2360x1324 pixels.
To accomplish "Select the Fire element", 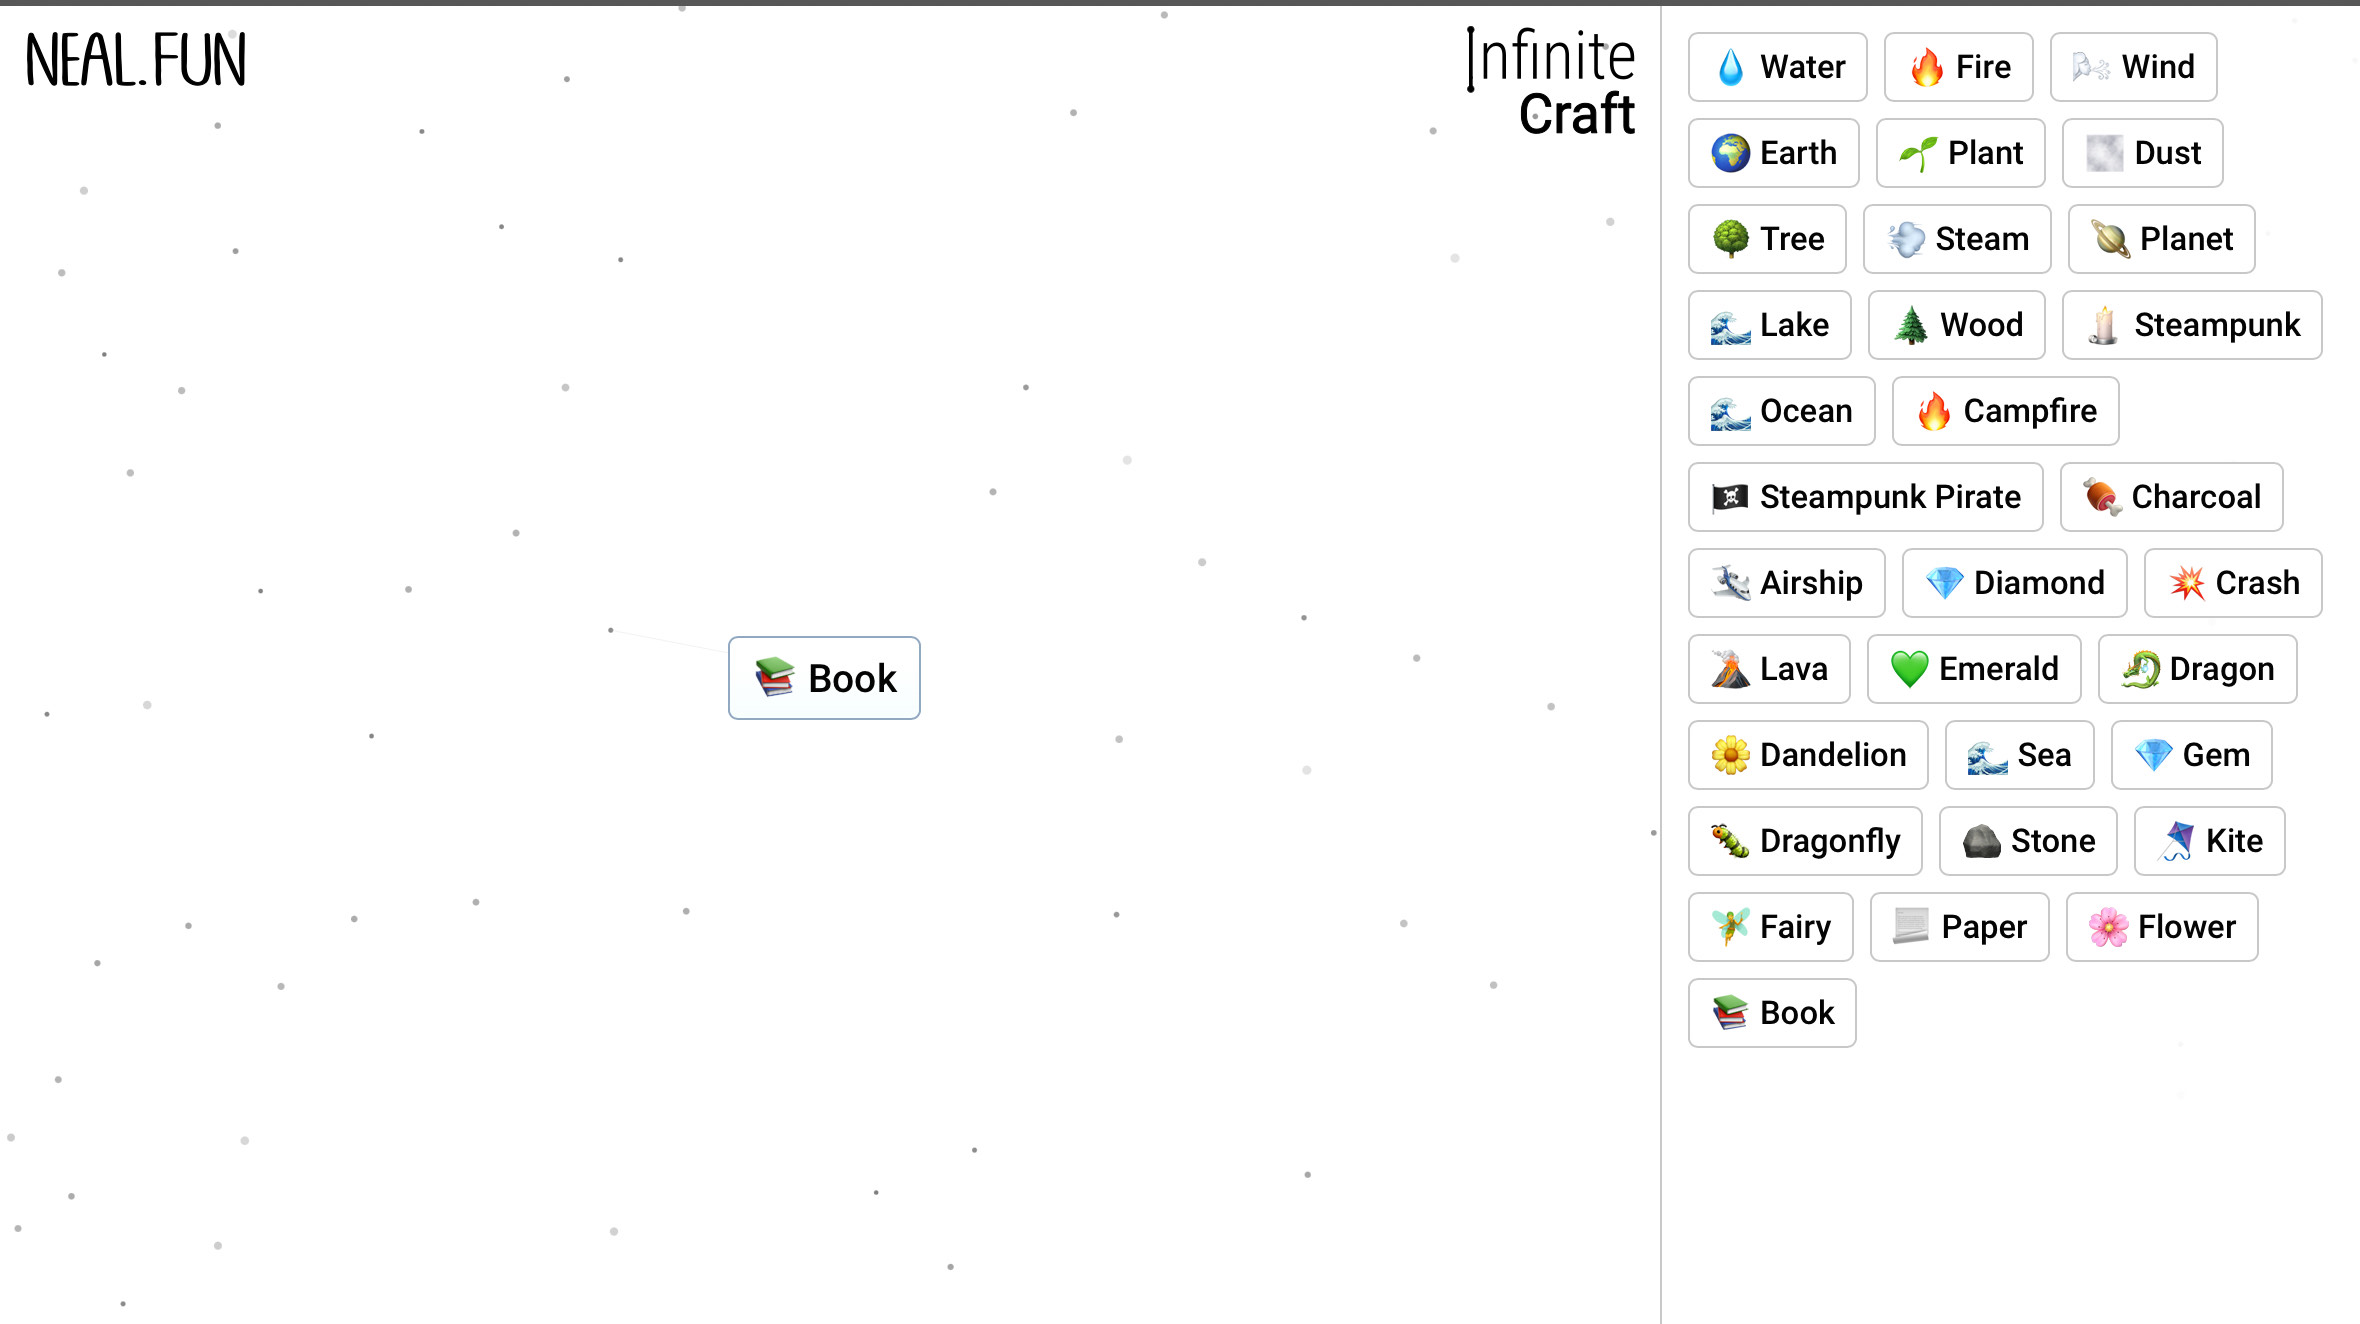I will coord(1958,66).
